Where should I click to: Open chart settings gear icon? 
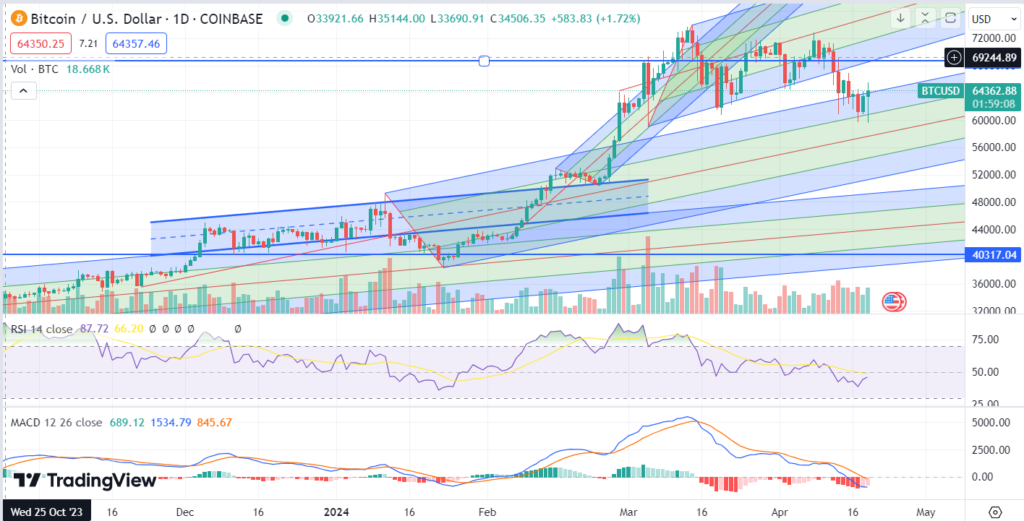click(x=995, y=511)
